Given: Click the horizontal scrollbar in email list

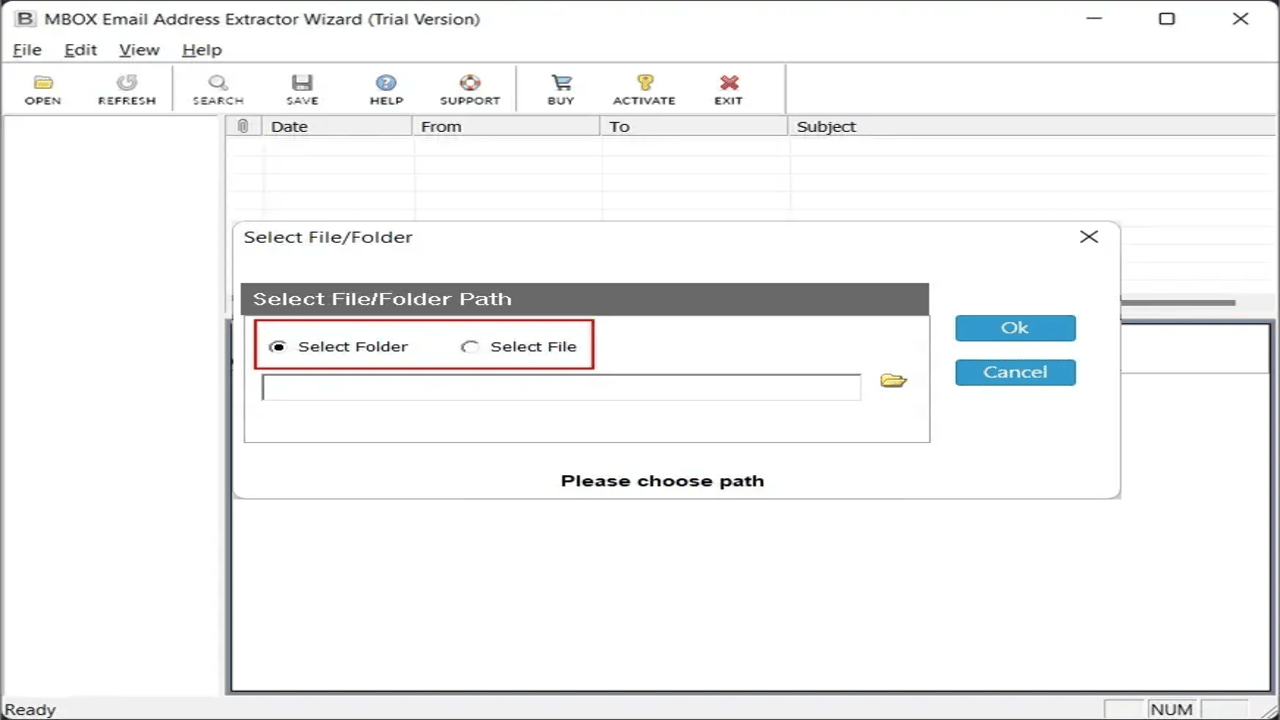Looking at the screenshot, I should coord(1178,303).
